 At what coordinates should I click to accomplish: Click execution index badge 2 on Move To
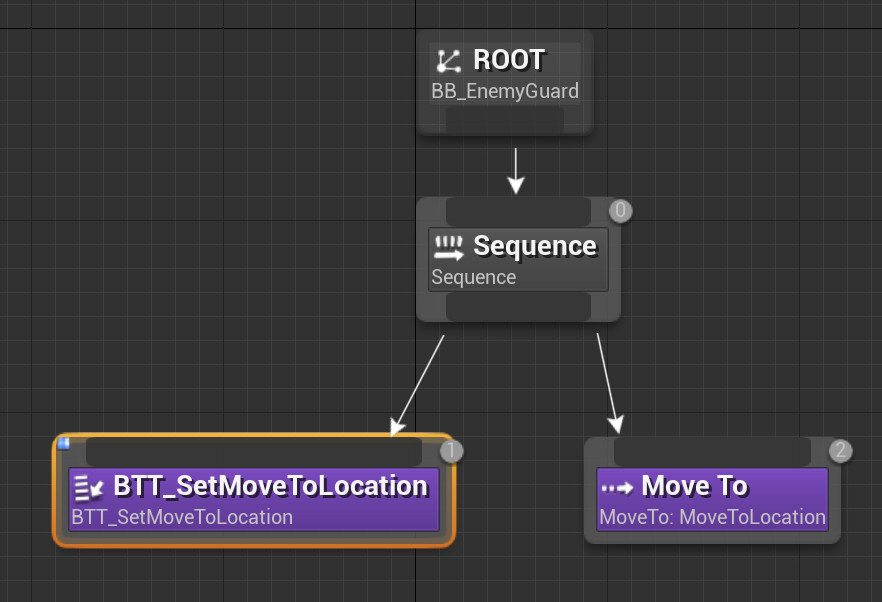(840, 451)
